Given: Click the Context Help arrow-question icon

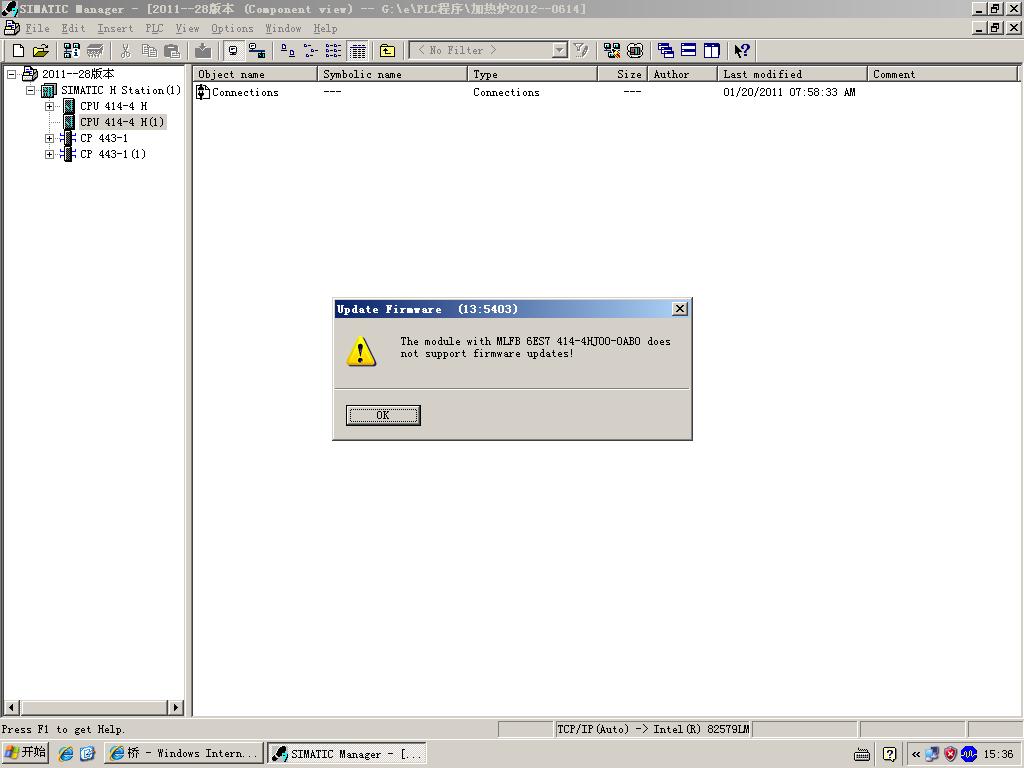Looking at the screenshot, I should point(742,51).
